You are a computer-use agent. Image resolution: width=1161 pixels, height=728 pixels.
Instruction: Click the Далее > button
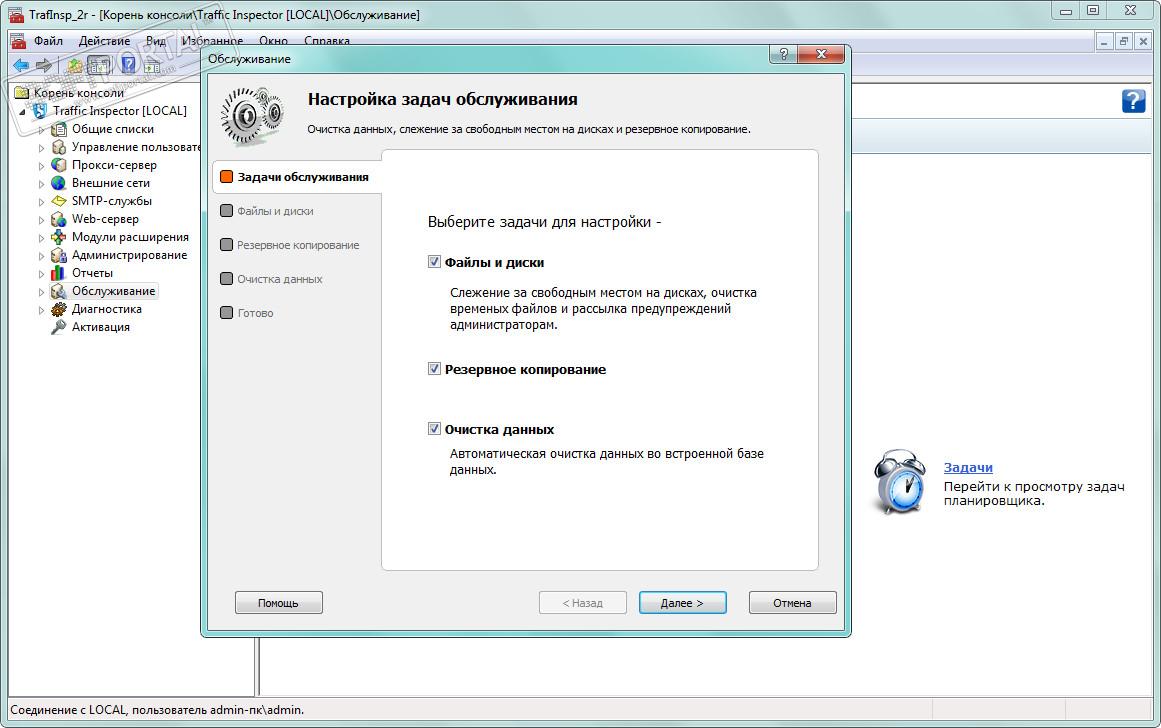pos(682,602)
